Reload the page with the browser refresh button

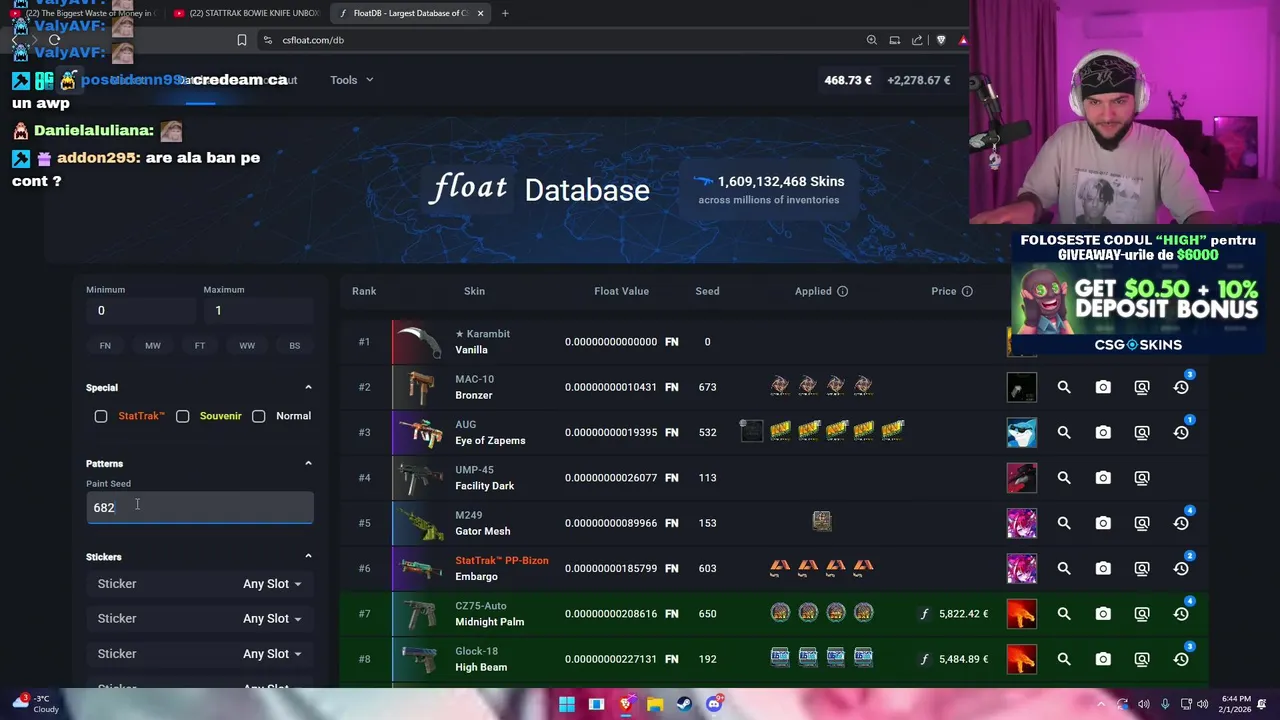coord(54,40)
